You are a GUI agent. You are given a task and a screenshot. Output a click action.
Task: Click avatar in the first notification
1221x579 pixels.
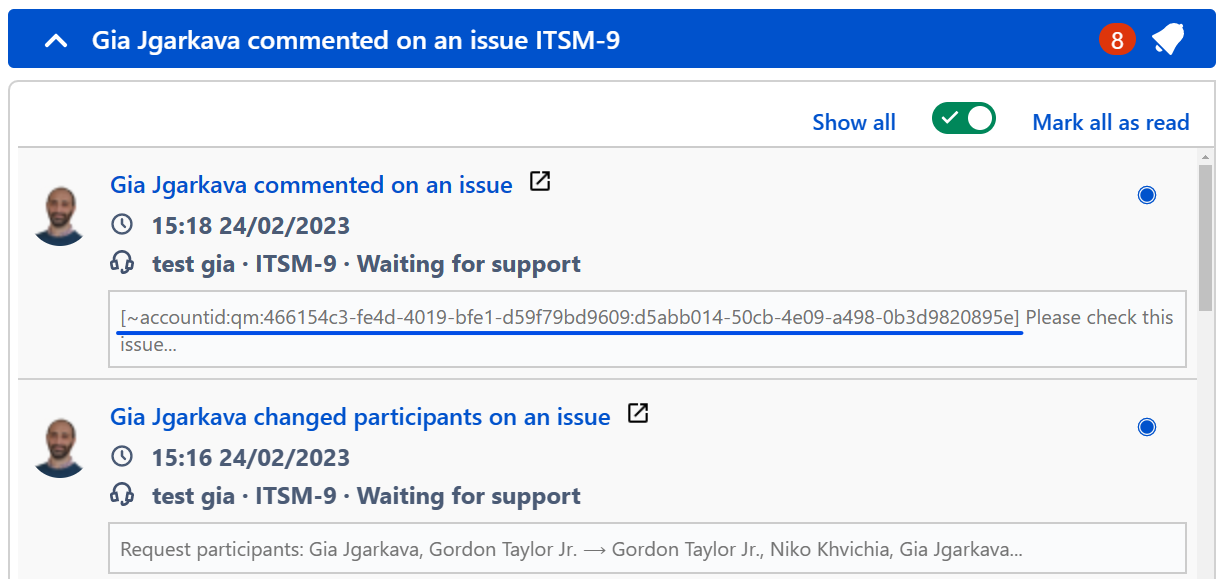60,216
